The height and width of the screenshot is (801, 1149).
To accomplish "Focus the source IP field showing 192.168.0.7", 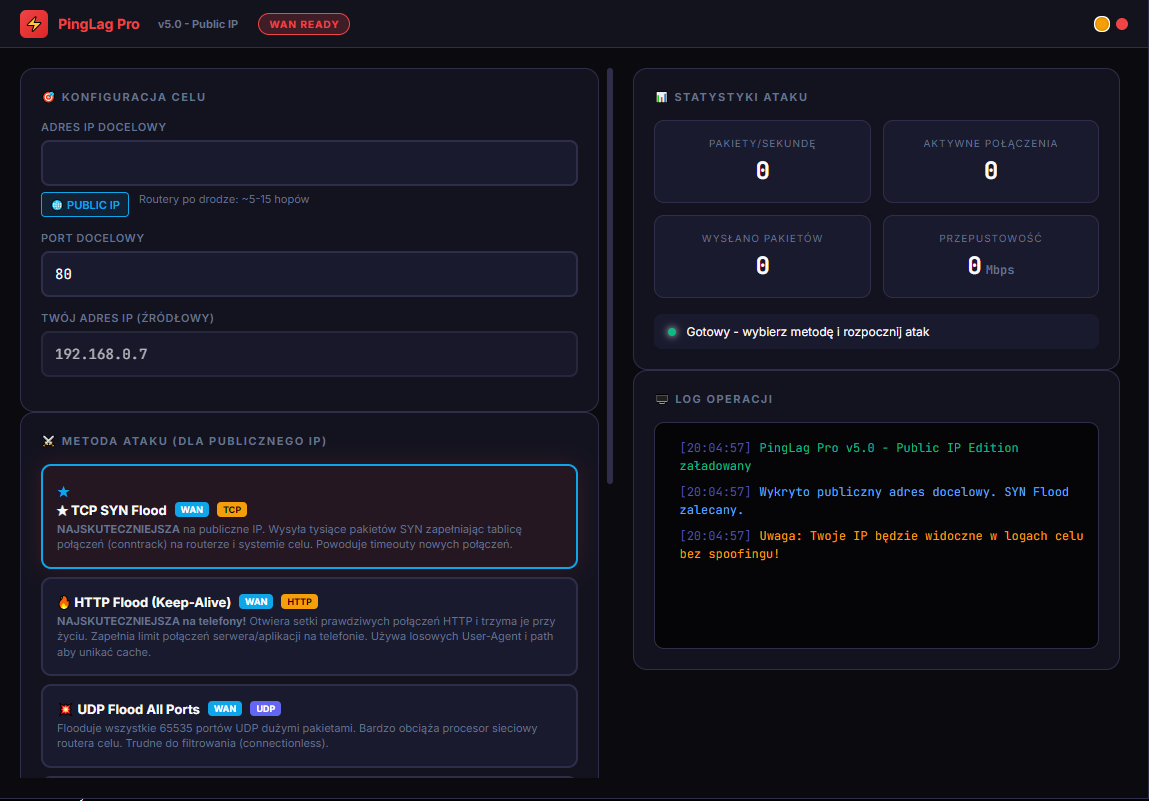I will click(309, 354).
